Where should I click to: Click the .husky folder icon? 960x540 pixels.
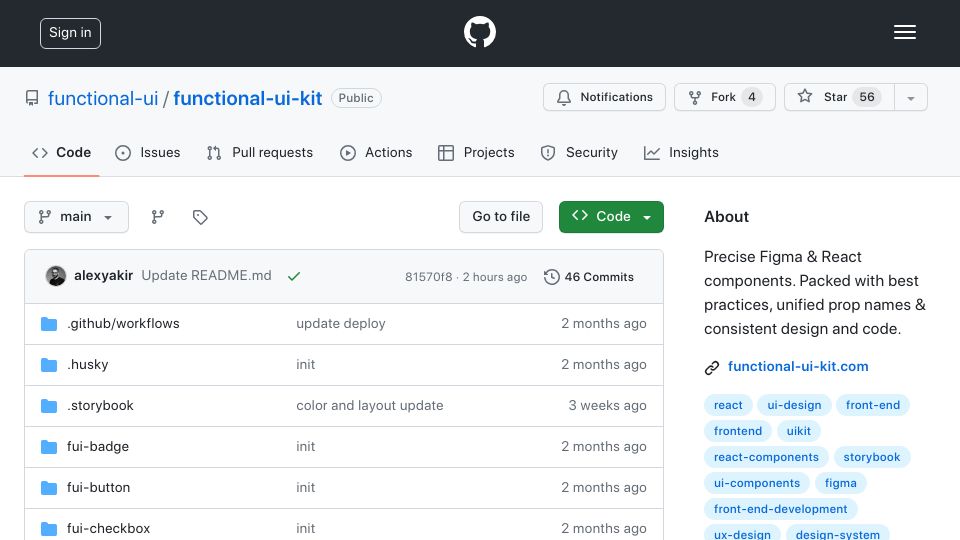coord(49,364)
